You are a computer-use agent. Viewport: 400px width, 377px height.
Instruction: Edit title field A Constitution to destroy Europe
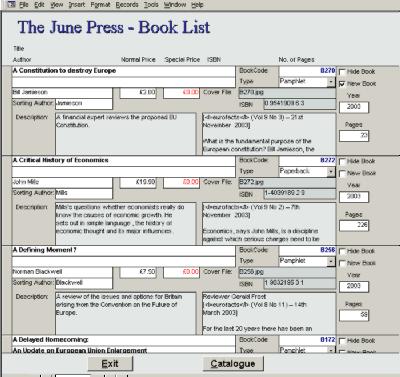pos(123,71)
